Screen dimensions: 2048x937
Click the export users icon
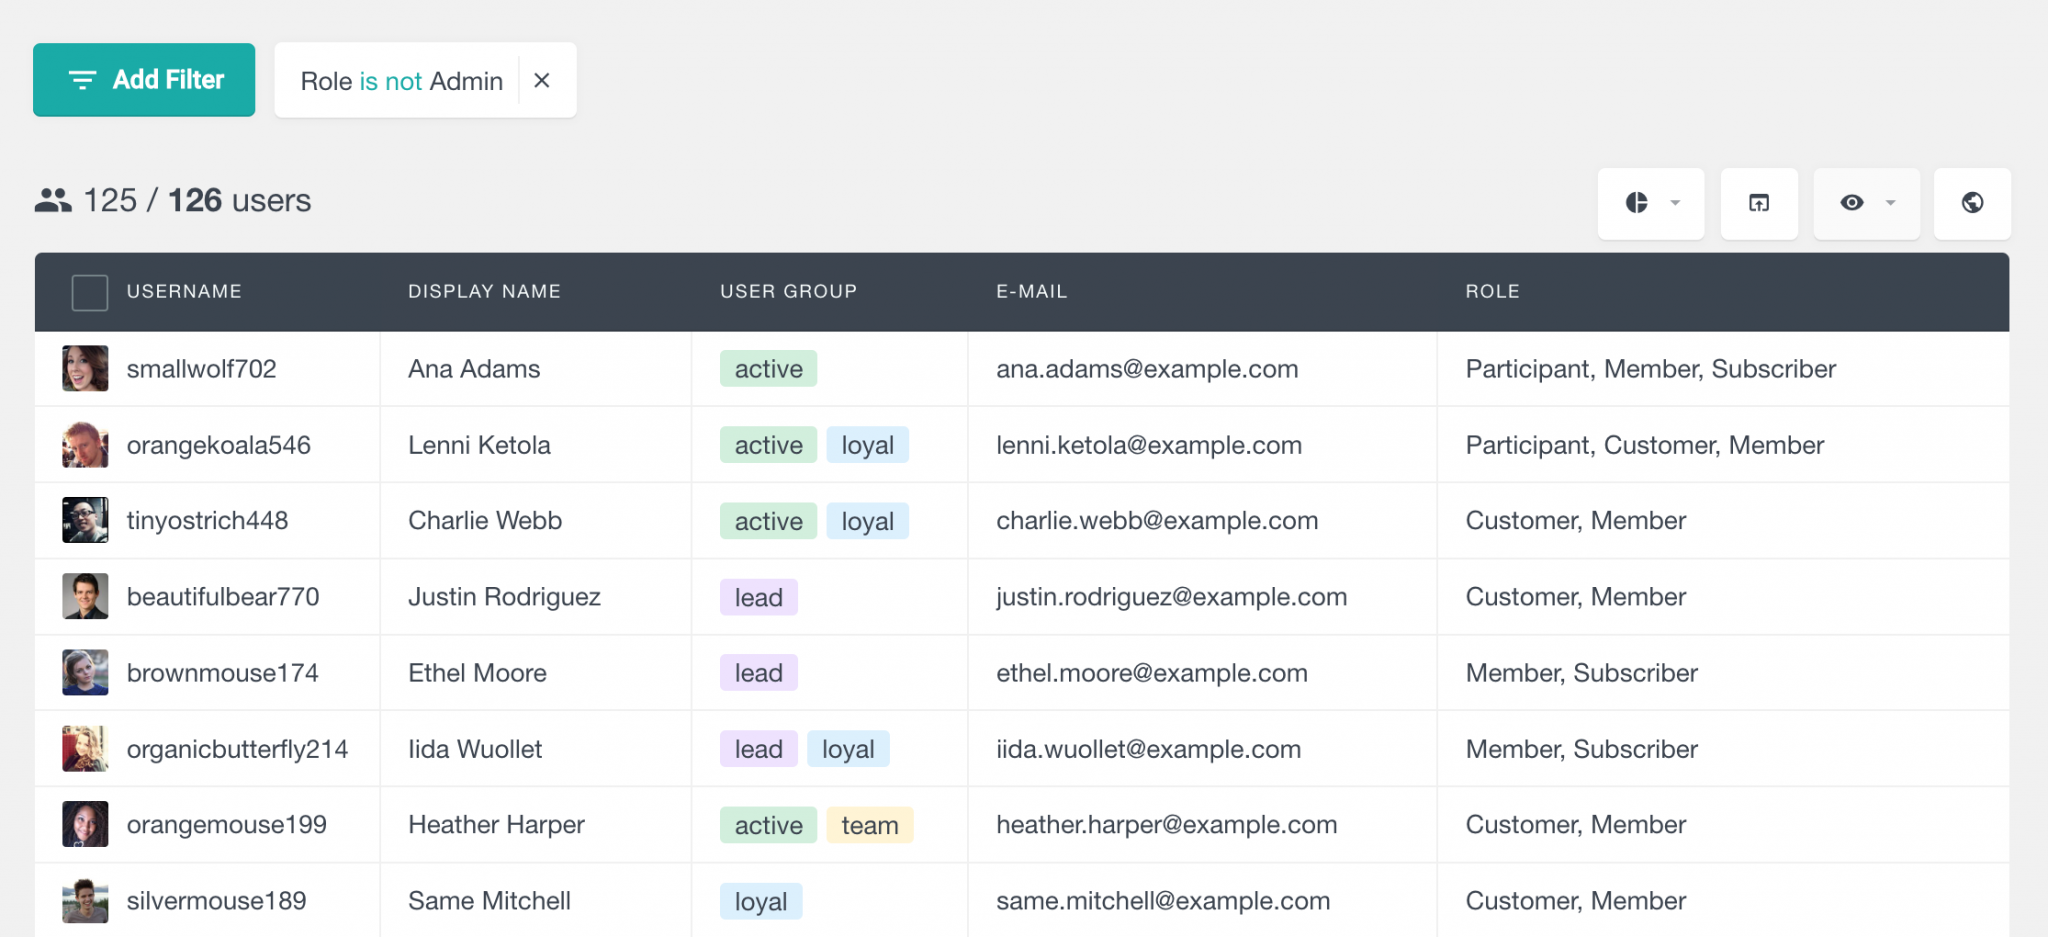(x=1759, y=202)
